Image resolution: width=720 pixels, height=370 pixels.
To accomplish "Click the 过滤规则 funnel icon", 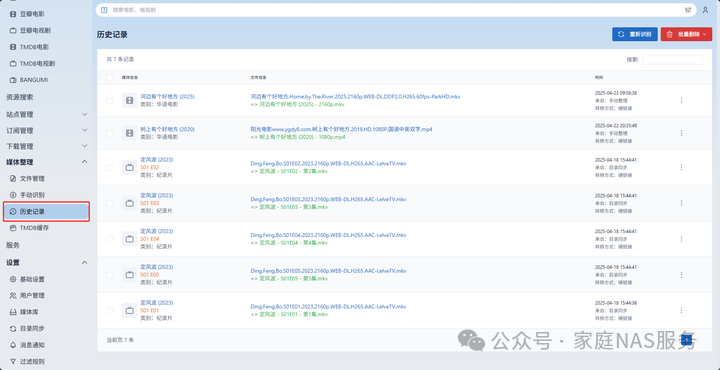I will 13,362.
